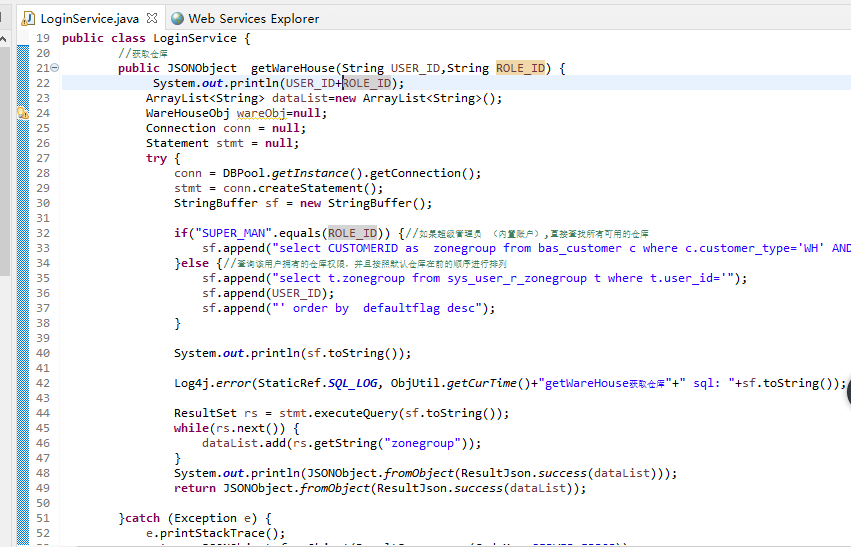
Task: Click getInstance call on line 28
Action: (310, 173)
